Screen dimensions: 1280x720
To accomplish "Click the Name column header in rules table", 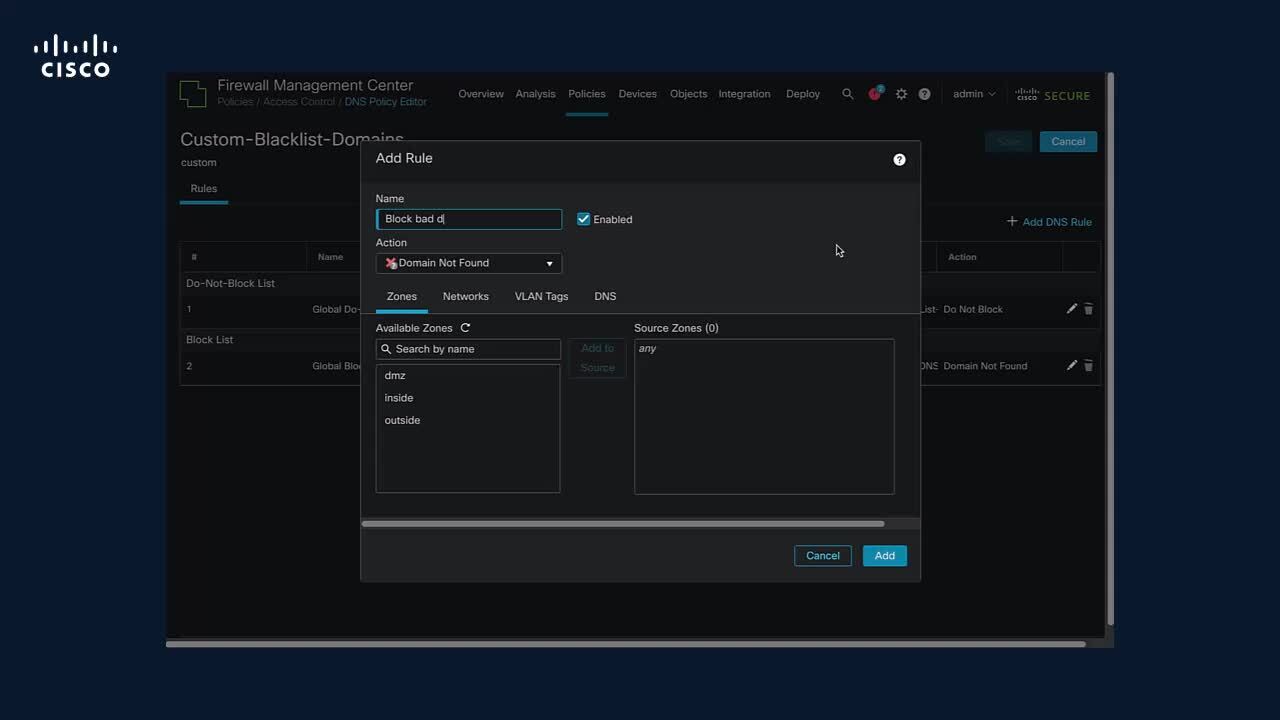I will 331,257.
